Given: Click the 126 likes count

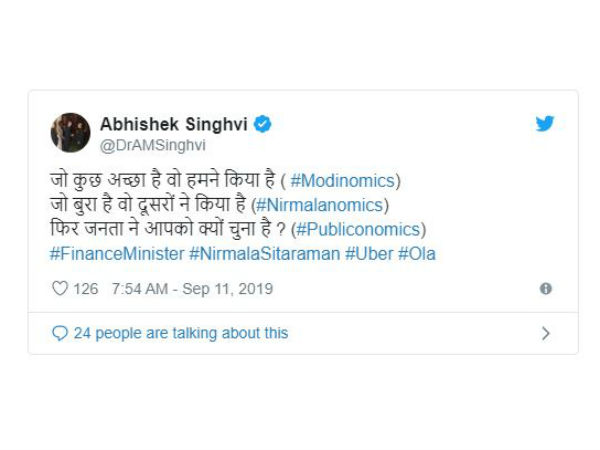Looking at the screenshot, I should click(85, 289).
